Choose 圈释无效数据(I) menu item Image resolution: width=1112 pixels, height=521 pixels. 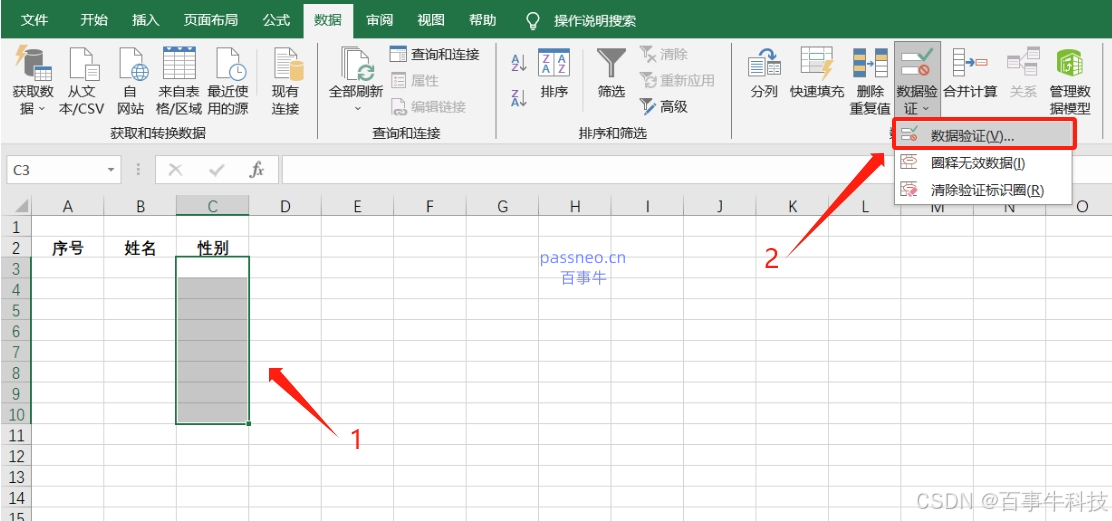pyautogui.click(x=983, y=163)
